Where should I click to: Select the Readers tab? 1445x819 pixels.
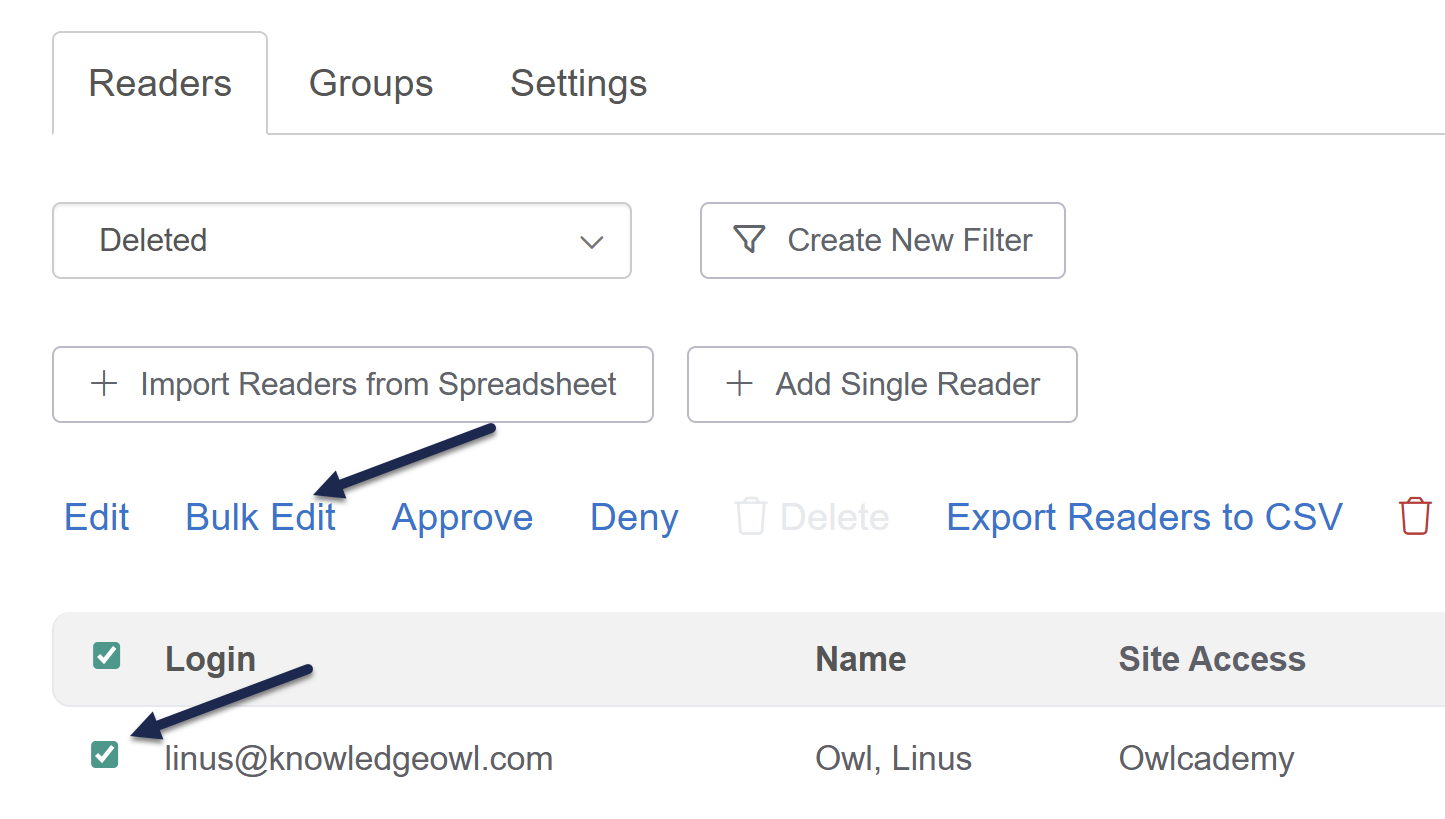[160, 83]
